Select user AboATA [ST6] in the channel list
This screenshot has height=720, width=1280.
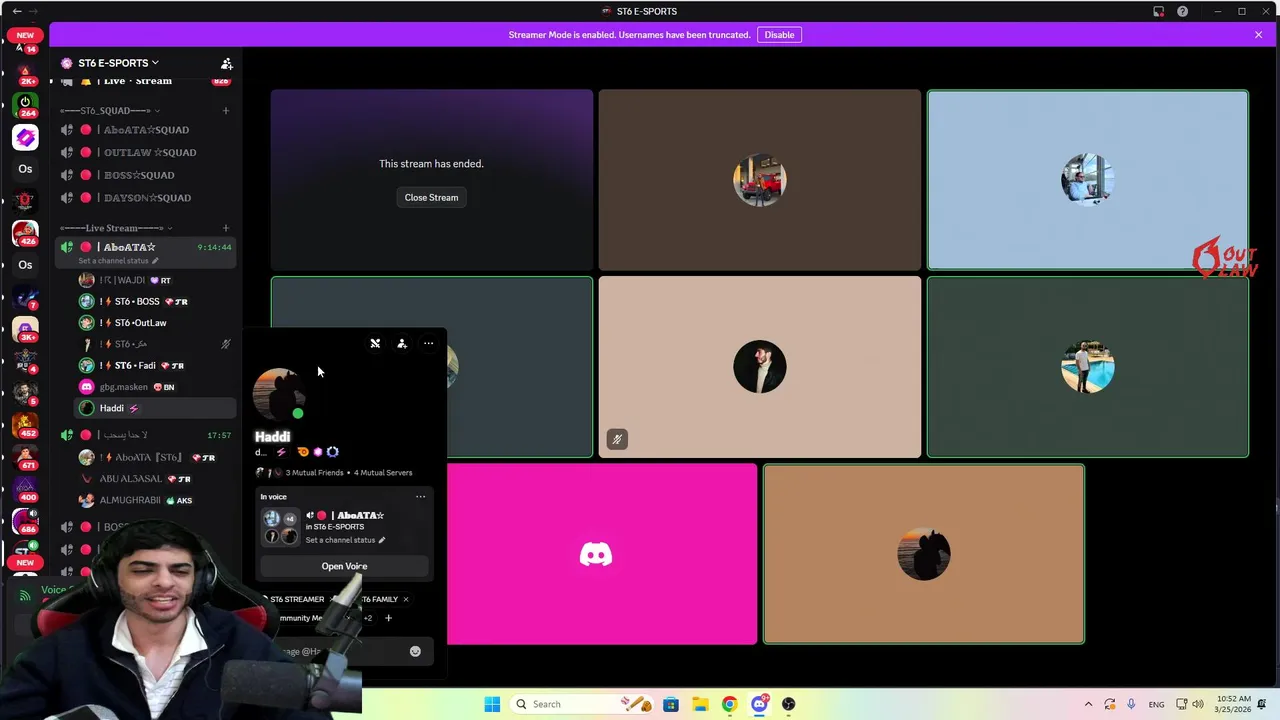coord(154,457)
